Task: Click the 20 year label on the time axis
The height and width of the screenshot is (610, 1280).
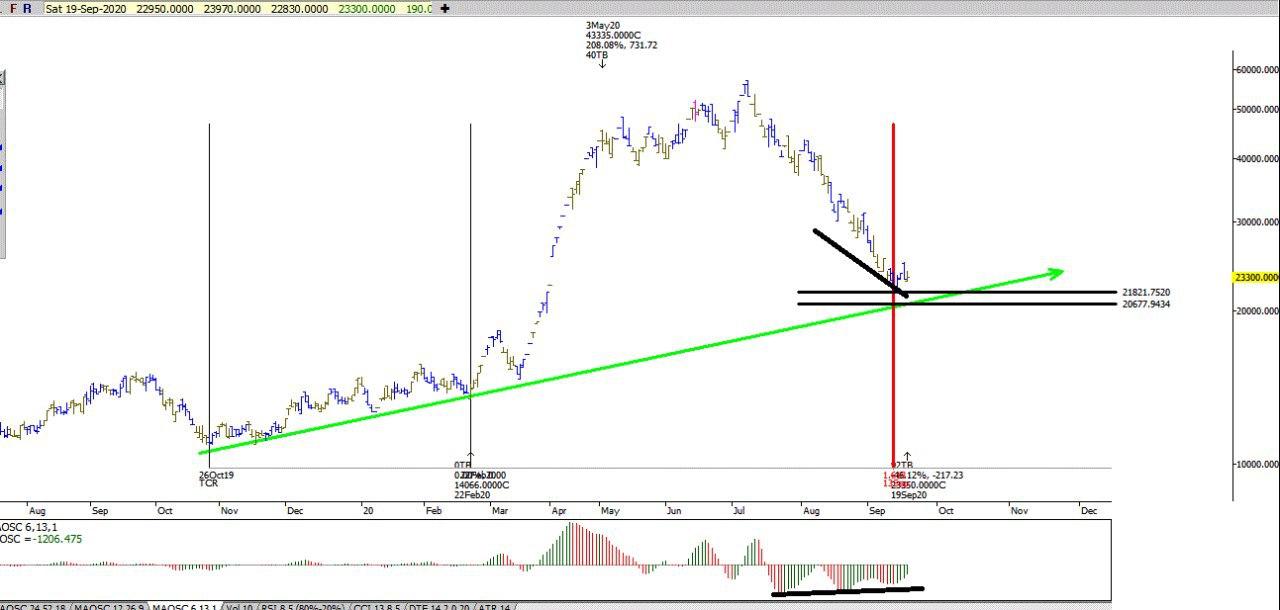Action: (x=368, y=510)
